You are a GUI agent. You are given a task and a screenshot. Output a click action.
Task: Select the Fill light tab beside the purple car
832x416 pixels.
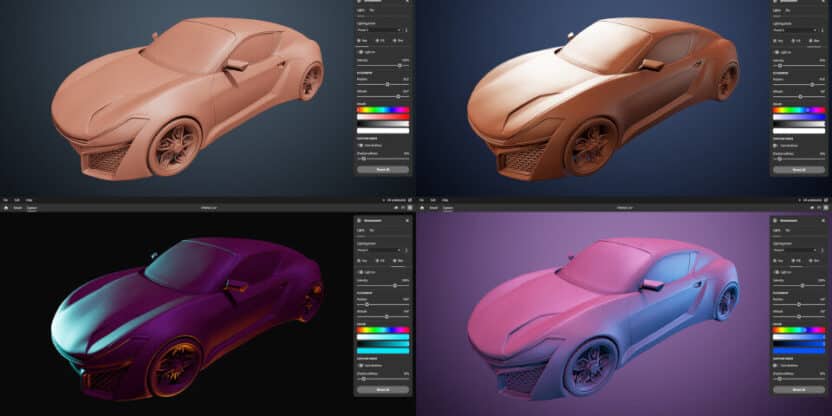point(380,261)
